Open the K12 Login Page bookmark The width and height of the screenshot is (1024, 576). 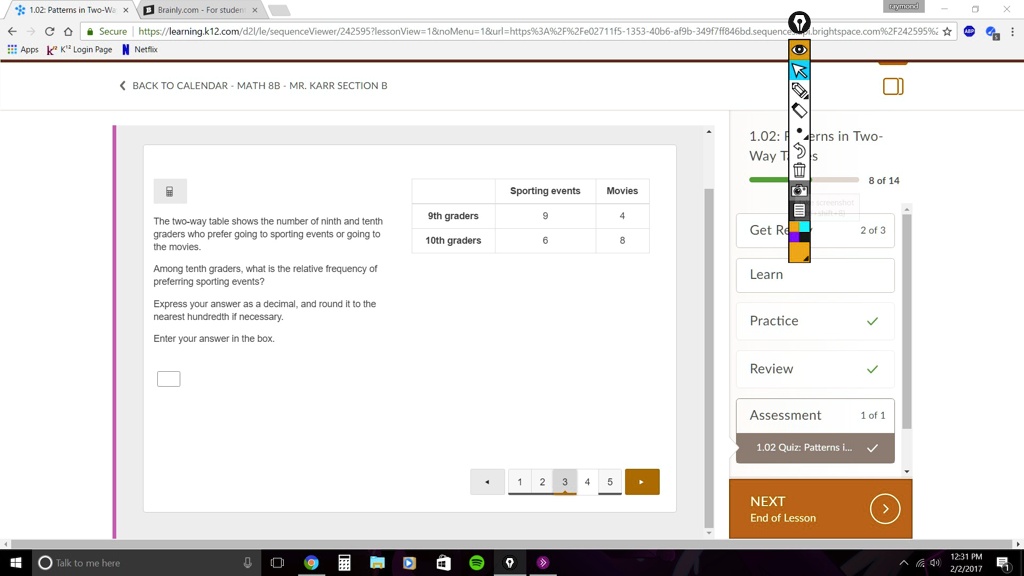tap(78, 49)
